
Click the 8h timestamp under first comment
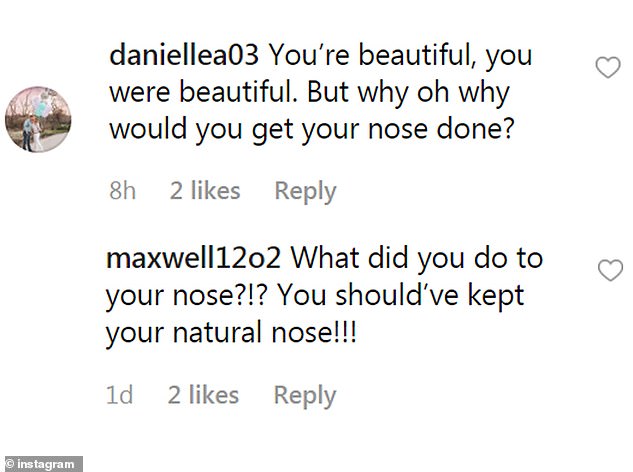pyautogui.click(x=122, y=191)
